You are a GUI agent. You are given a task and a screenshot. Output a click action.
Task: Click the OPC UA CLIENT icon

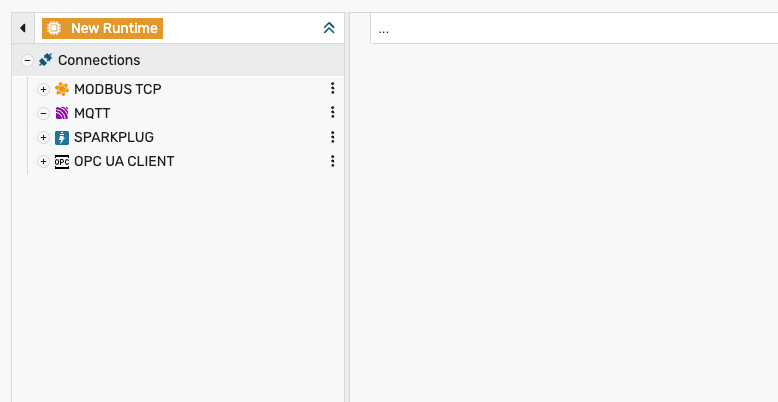[x=62, y=161]
